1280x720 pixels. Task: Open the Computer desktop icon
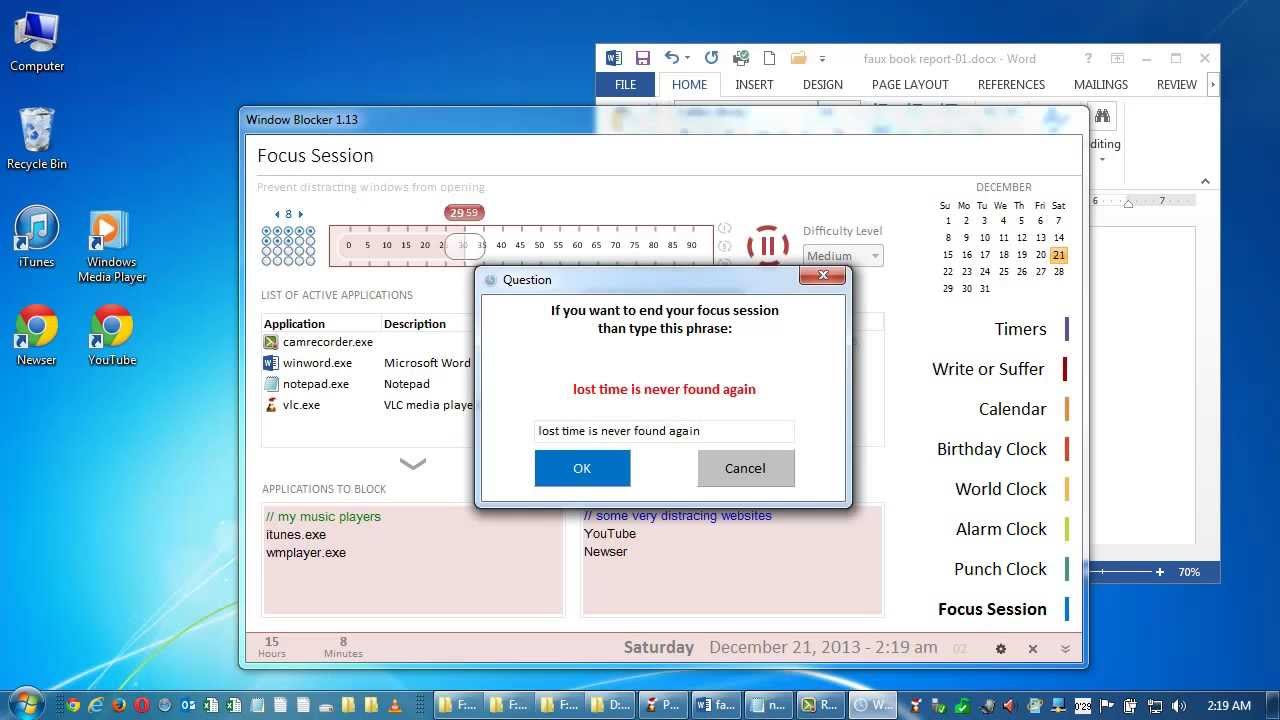click(37, 43)
